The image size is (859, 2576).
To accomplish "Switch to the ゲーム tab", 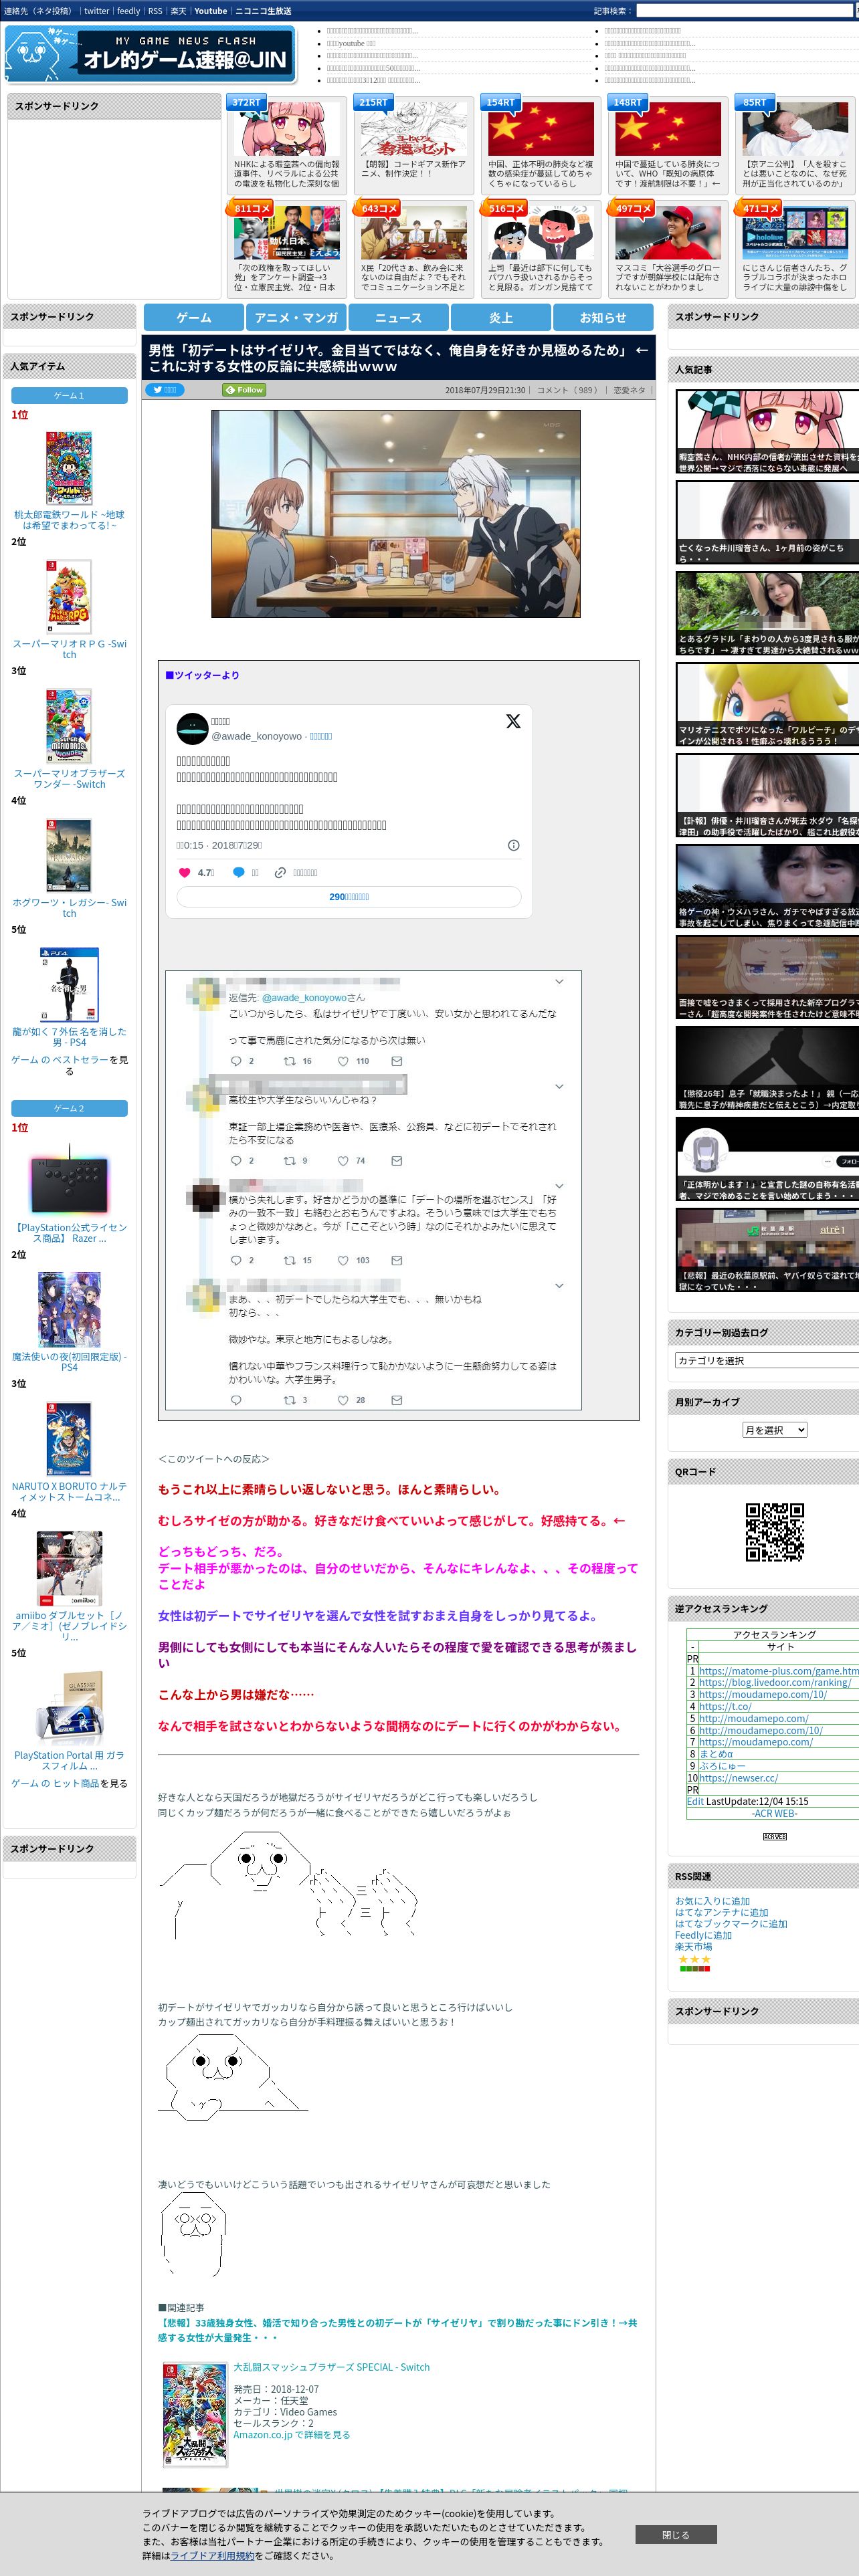I will click(193, 317).
